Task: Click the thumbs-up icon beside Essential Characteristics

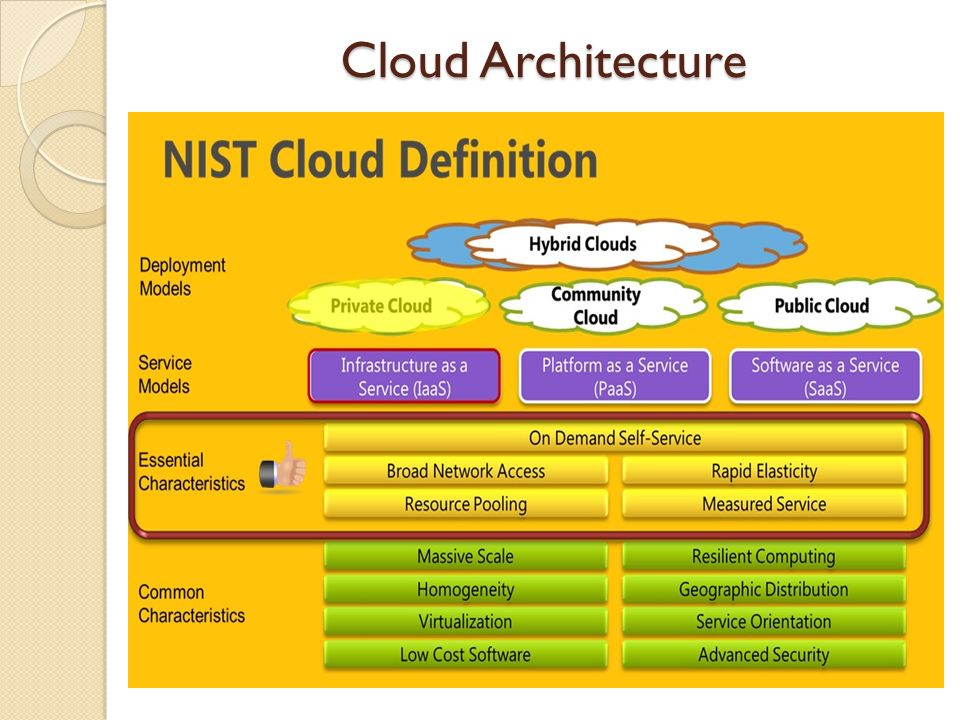Action: pyautogui.click(x=283, y=466)
